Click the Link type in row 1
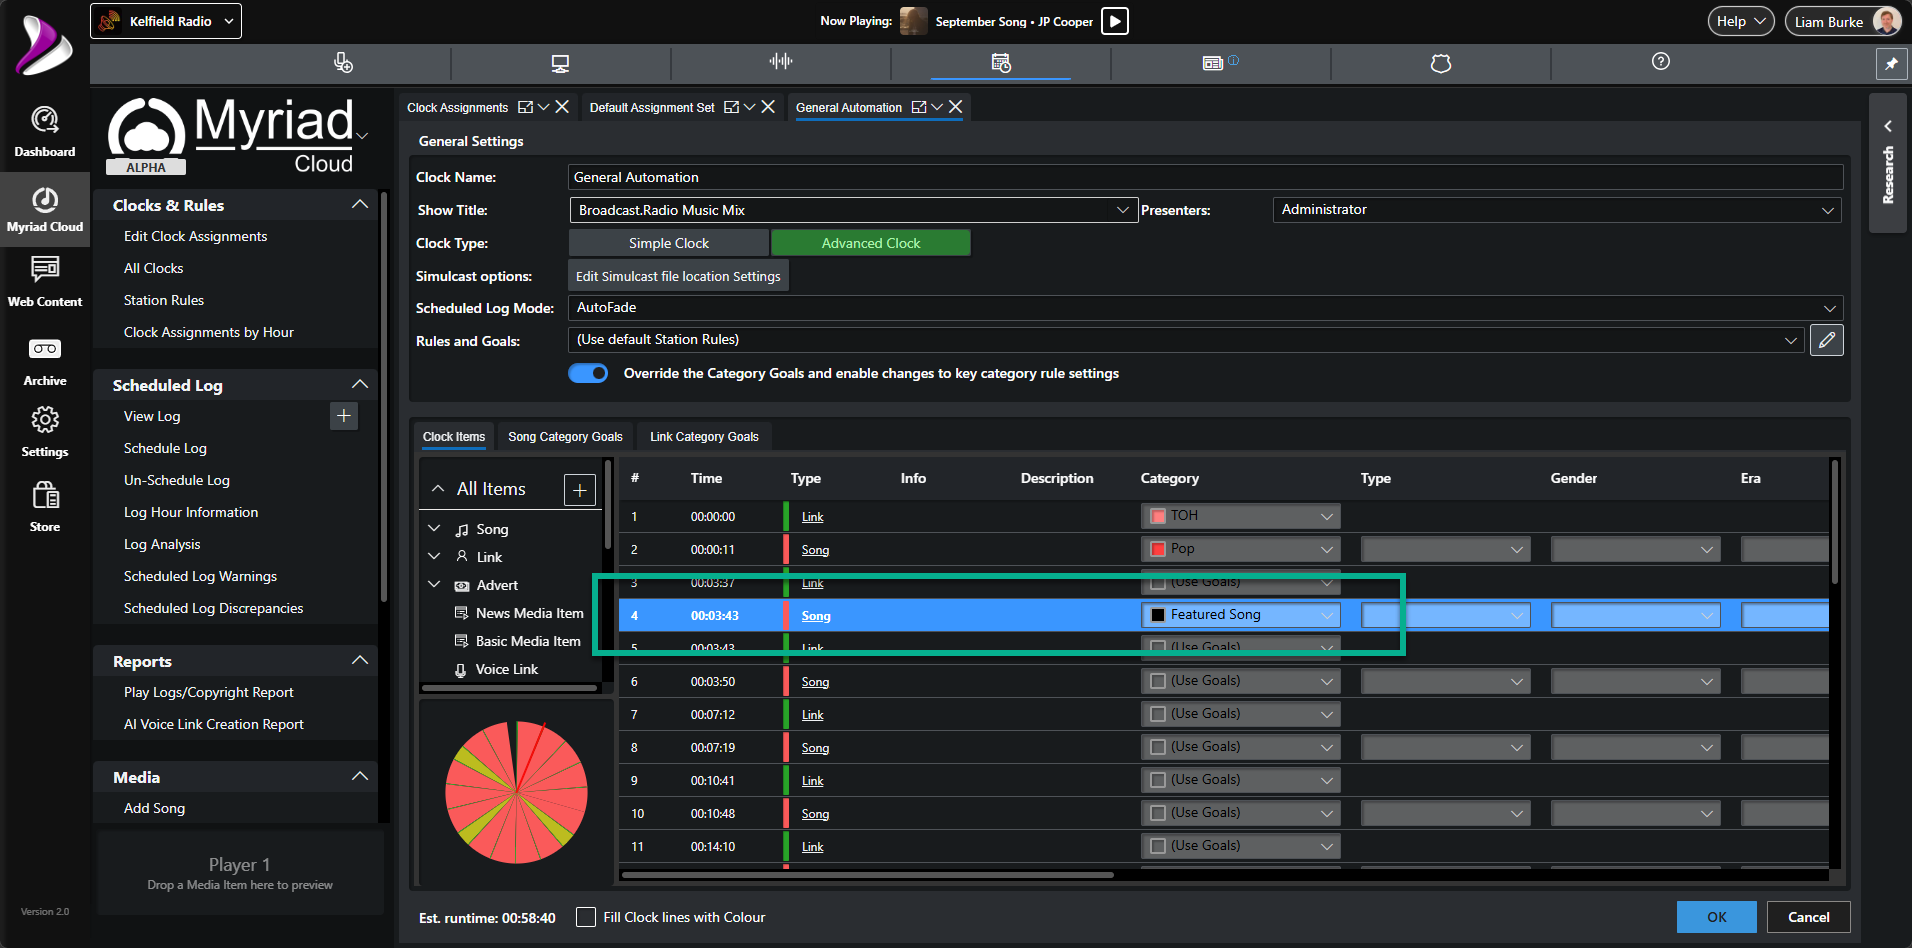Image resolution: width=1912 pixels, height=948 pixels. pyautogui.click(x=812, y=517)
